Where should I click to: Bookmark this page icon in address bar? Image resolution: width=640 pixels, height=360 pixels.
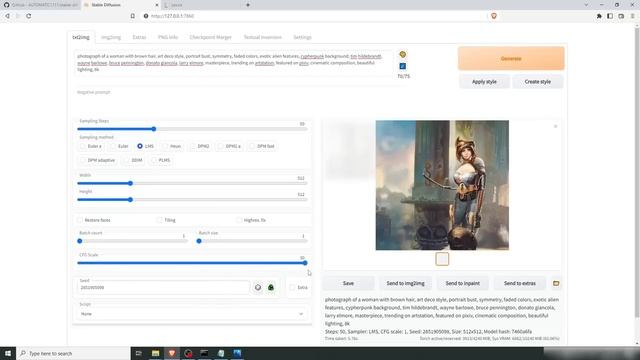coord(133,16)
